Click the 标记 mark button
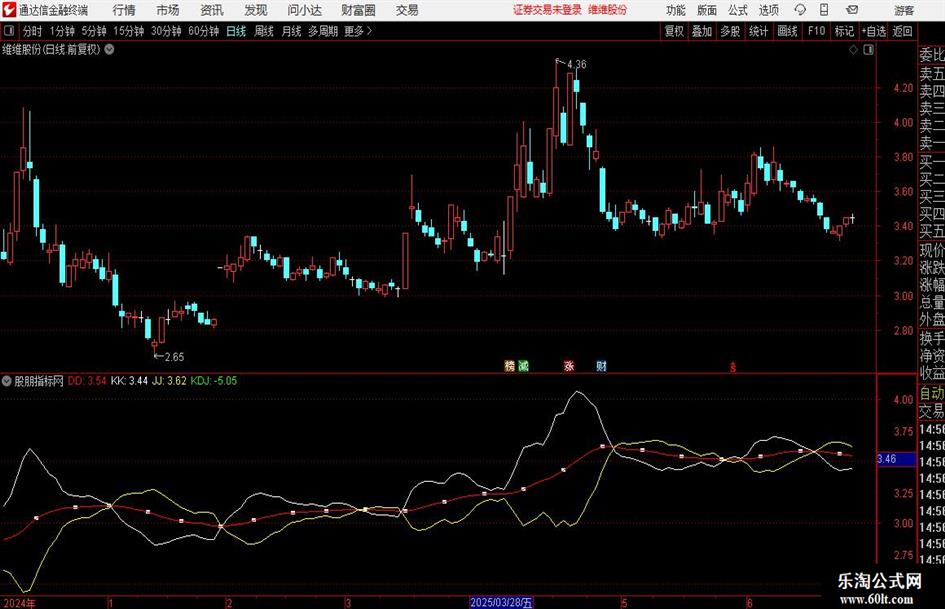The image size is (945, 609). point(844,31)
